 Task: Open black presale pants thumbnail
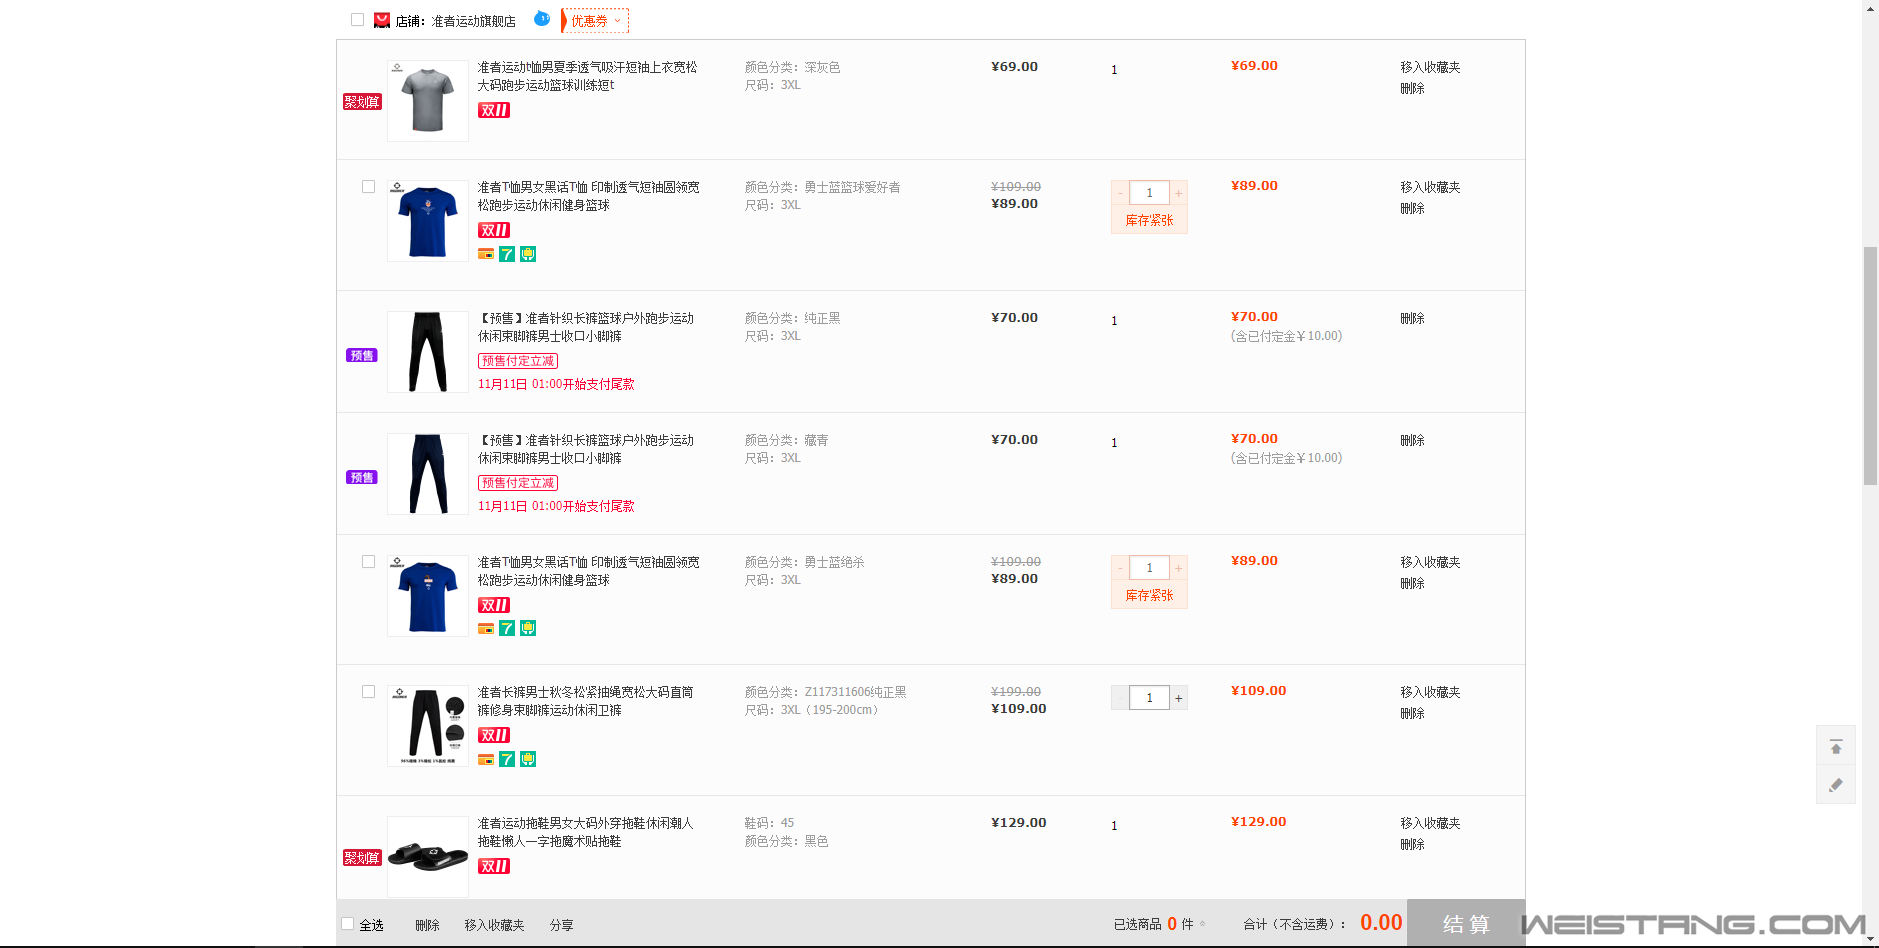(428, 352)
